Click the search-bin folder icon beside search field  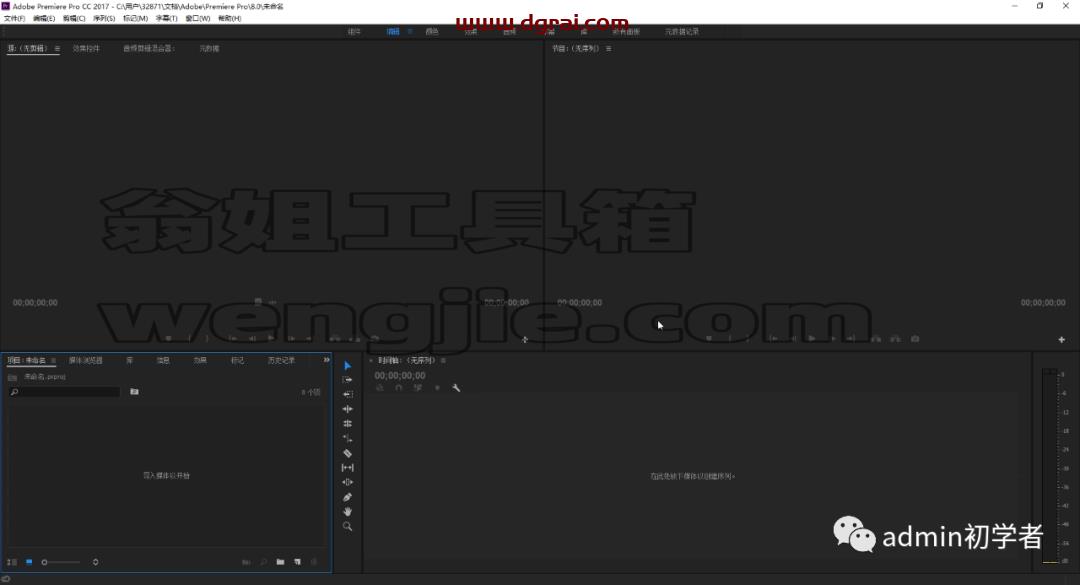(x=134, y=391)
